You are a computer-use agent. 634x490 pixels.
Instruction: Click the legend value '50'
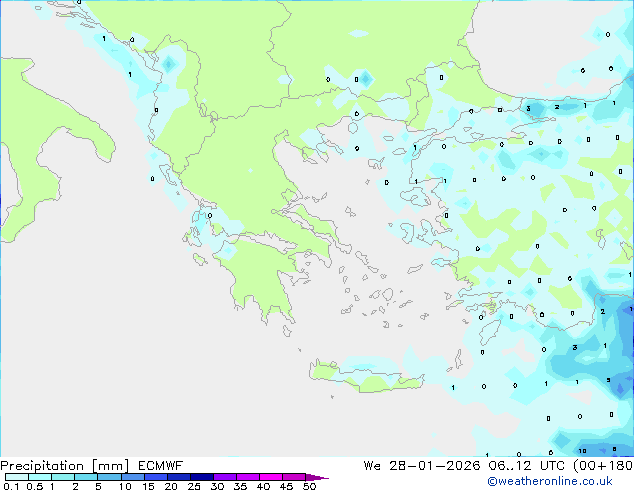point(309,486)
